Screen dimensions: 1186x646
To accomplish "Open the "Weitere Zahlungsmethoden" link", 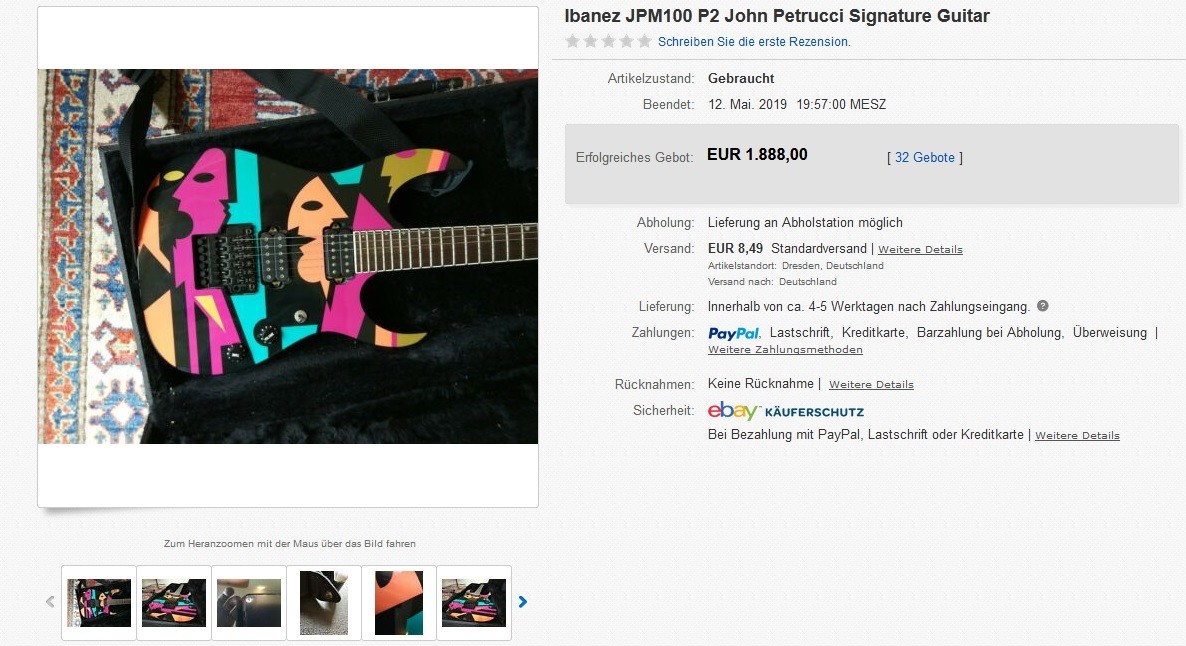I will pos(785,350).
